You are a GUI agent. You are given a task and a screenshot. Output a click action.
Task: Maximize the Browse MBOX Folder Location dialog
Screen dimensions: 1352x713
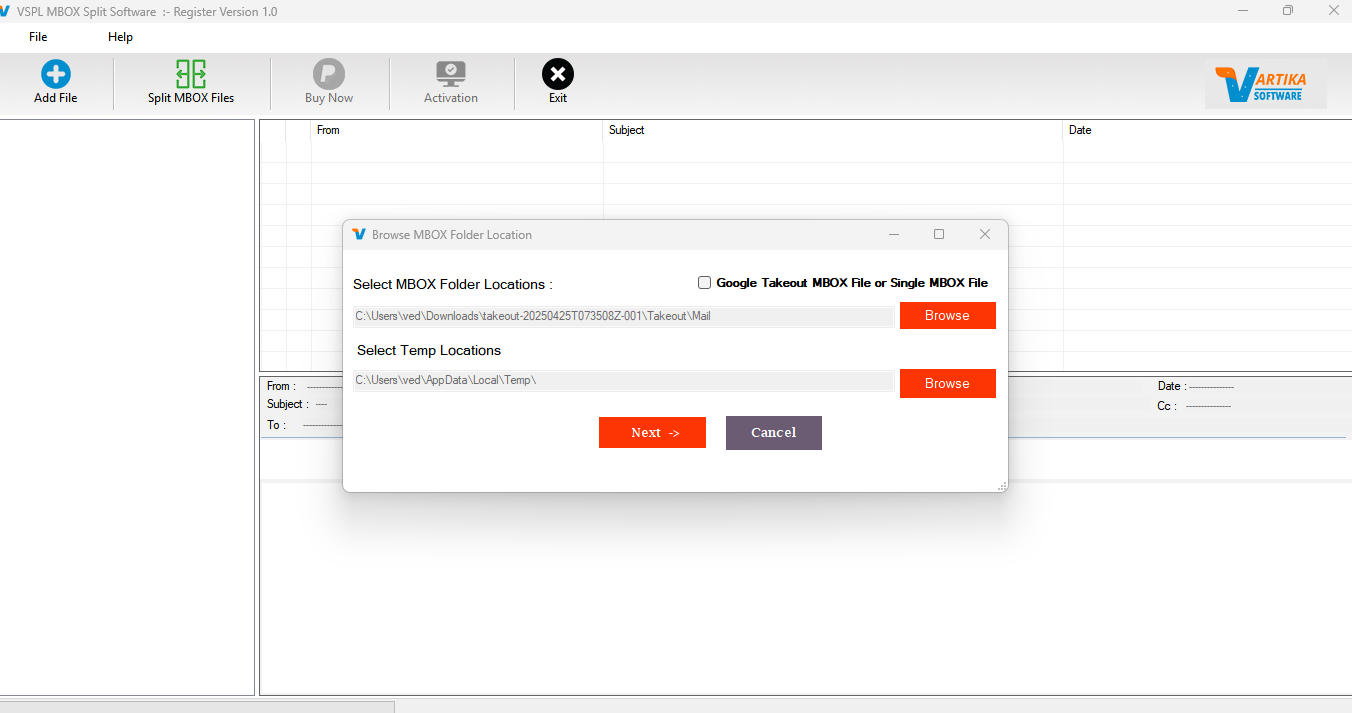tap(939, 234)
